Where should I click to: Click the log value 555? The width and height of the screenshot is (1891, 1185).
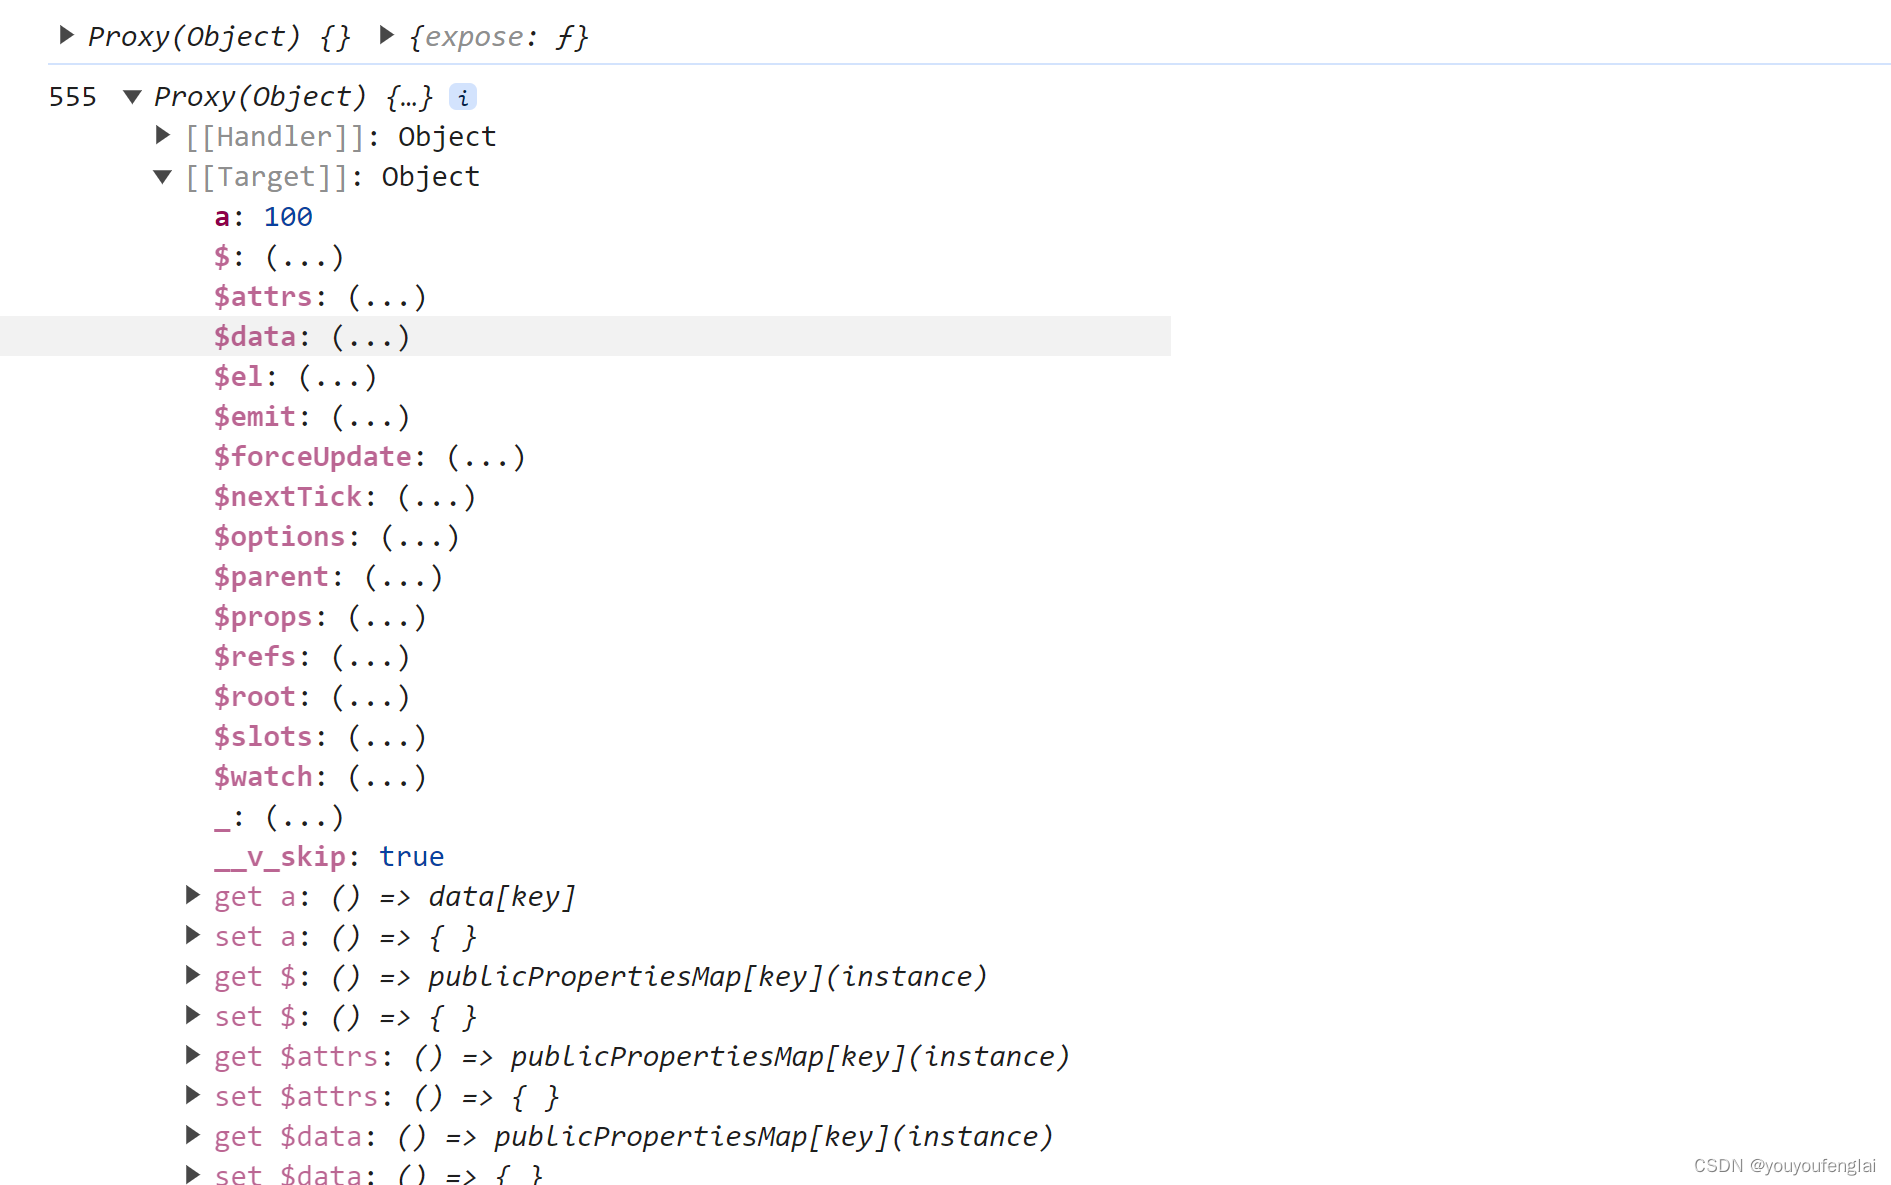[x=73, y=97]
